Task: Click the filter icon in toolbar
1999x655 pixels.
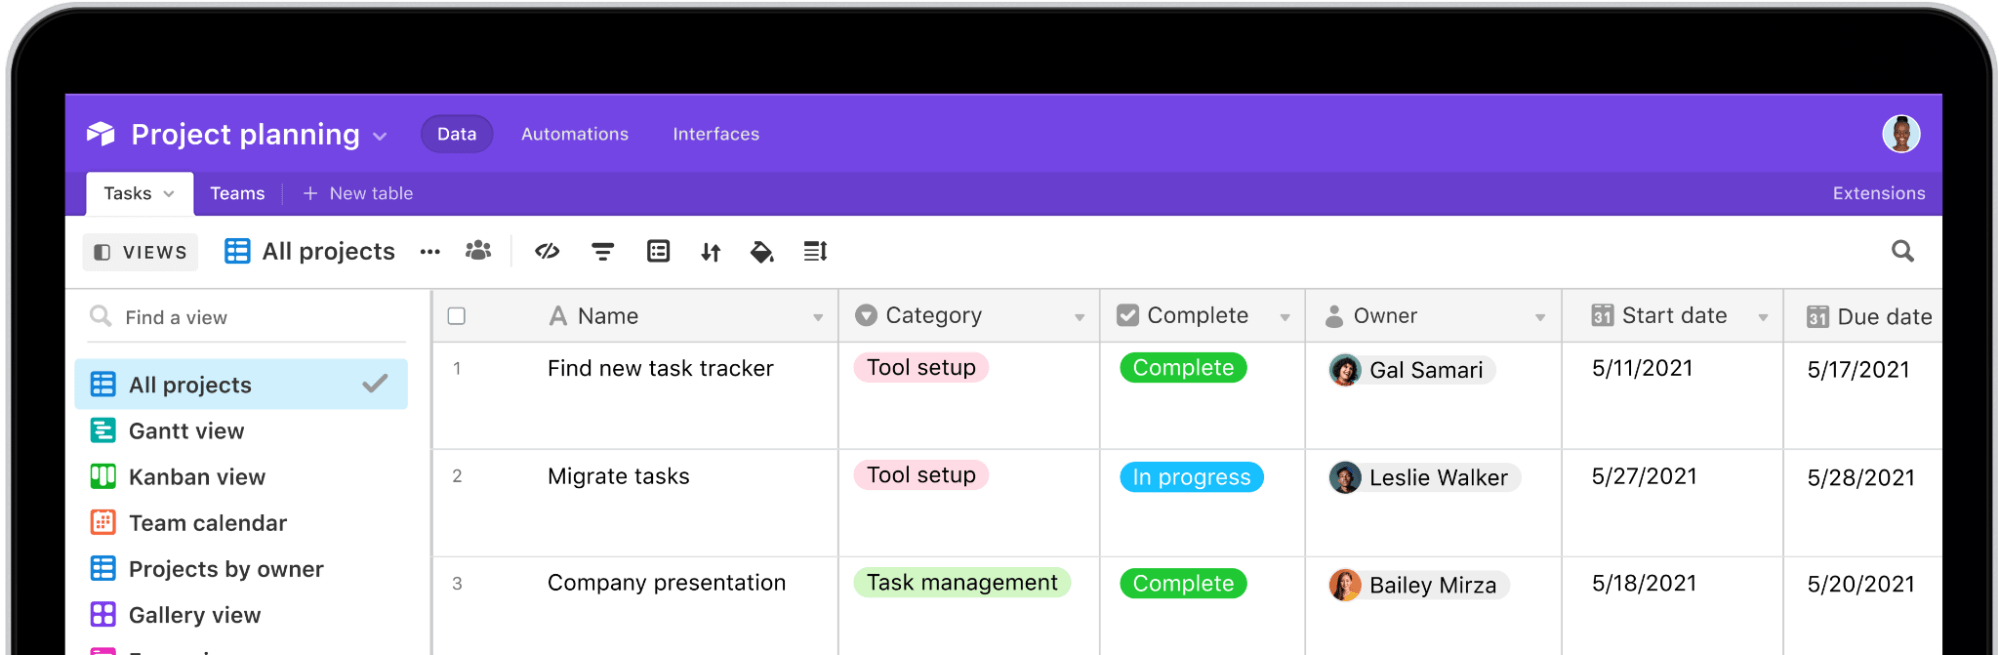Action: click(602, 252)
